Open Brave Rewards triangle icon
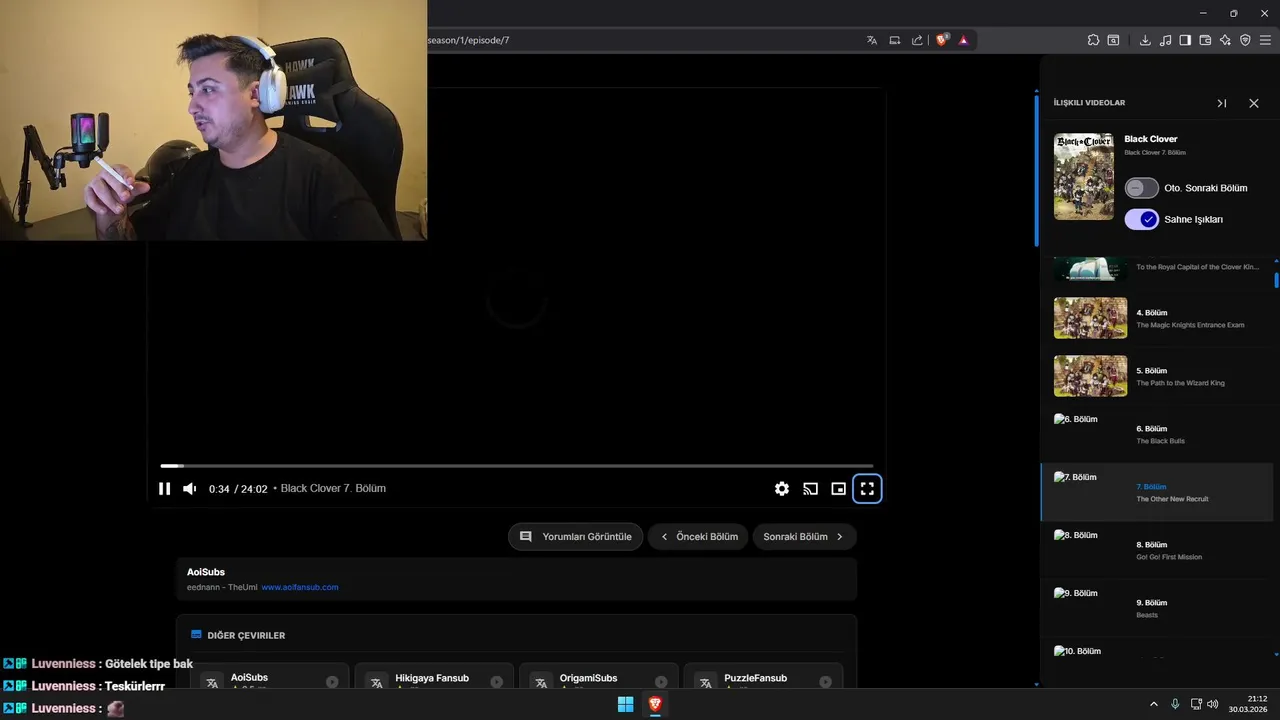This screenshot has width=1280, height=720. [963, 40]
